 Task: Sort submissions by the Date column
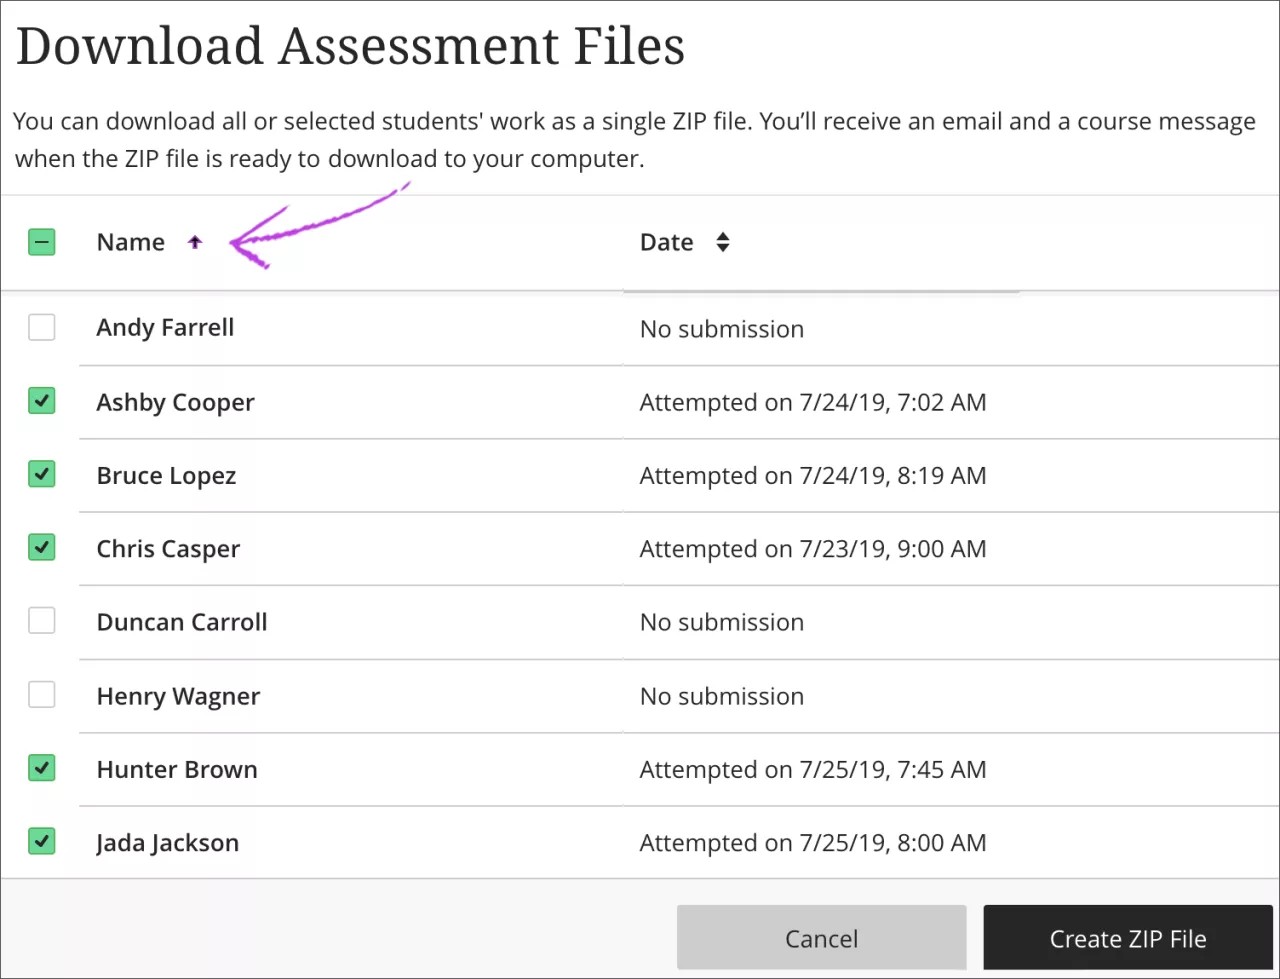(666, 241)
